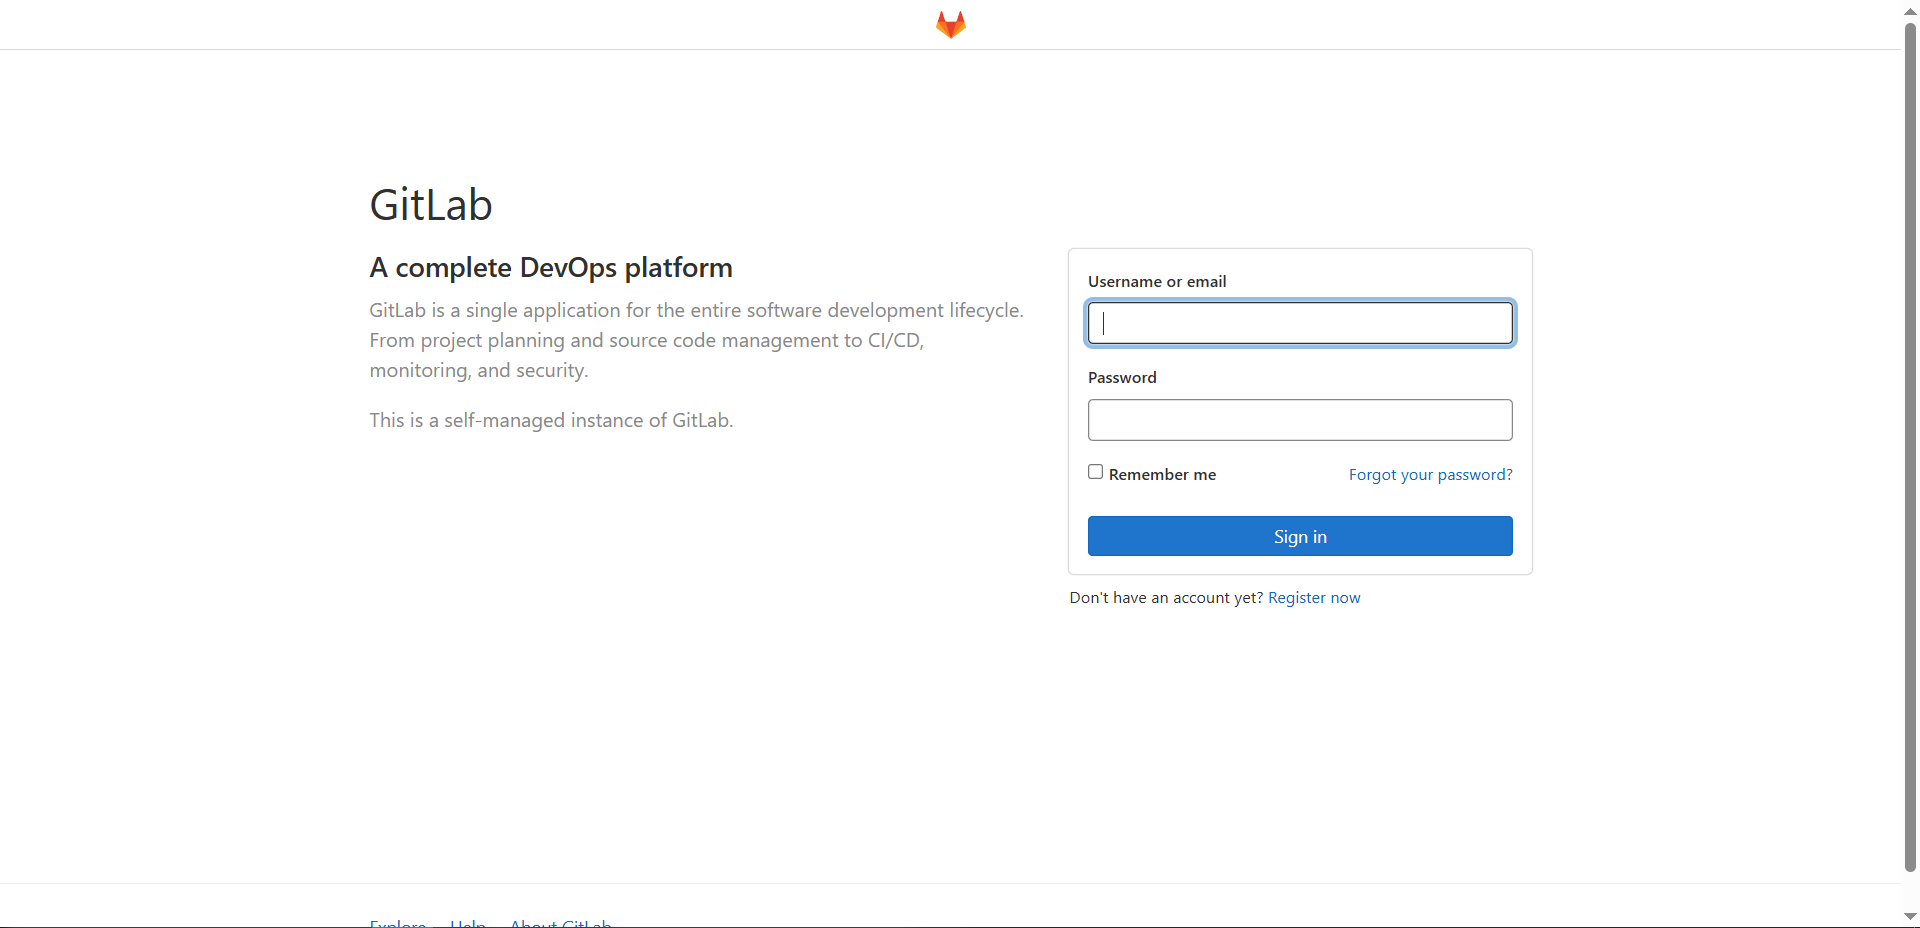Click the vertical scrollbar thumb
The height and width of the screenshot is (928, 1920).
pos(1910,446)
